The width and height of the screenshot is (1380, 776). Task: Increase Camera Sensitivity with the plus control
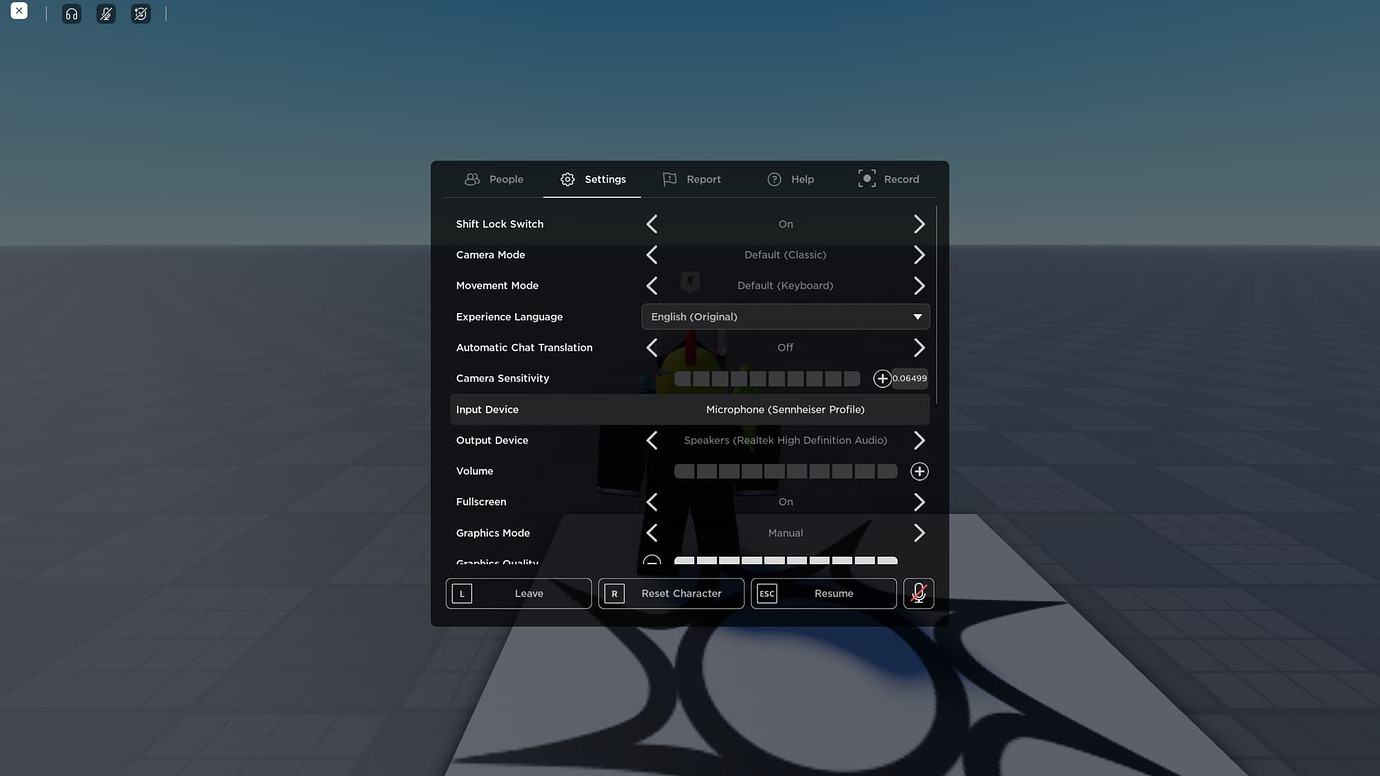(881, 378)
